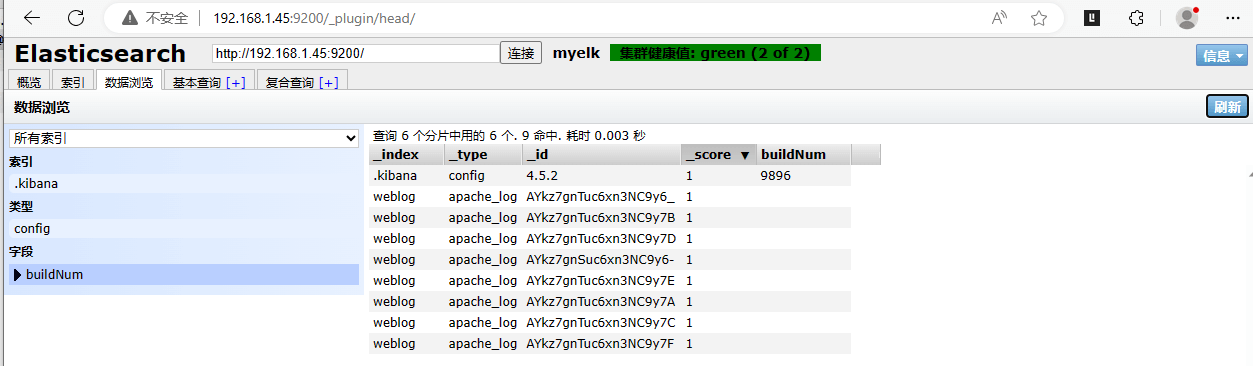Sort by the buildNum column header
The width and height of the screenshot is (1253, 366).
click(x=803, y=154)
